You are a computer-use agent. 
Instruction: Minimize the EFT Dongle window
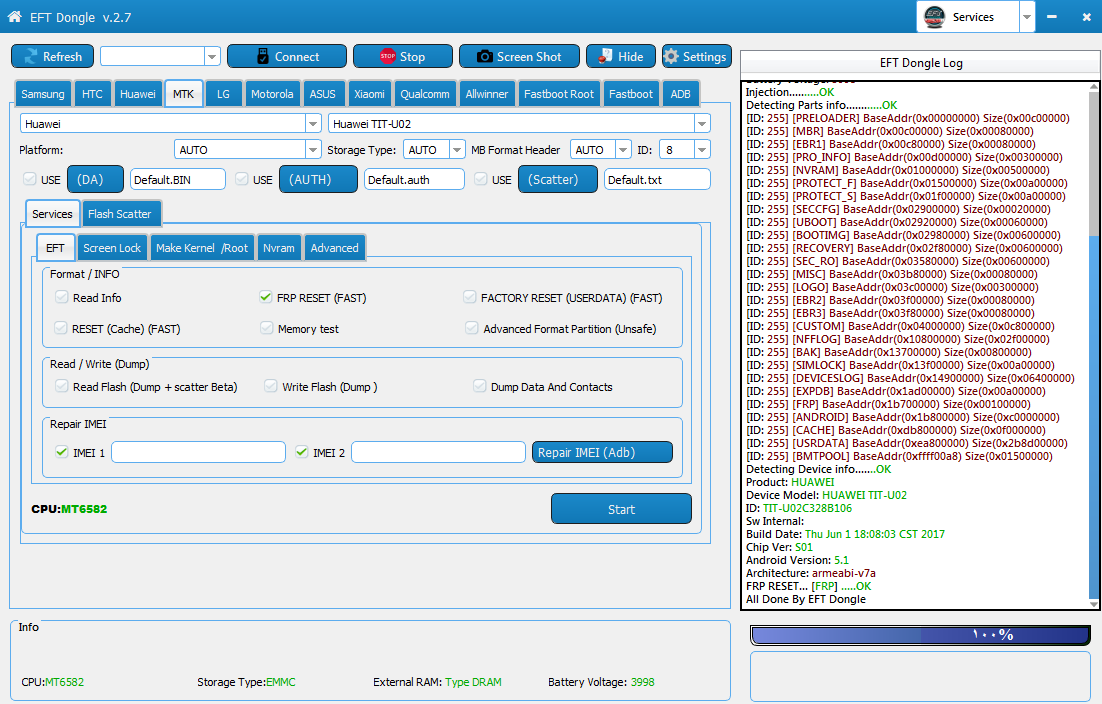pyautogui.click(x=1051, y=17)
